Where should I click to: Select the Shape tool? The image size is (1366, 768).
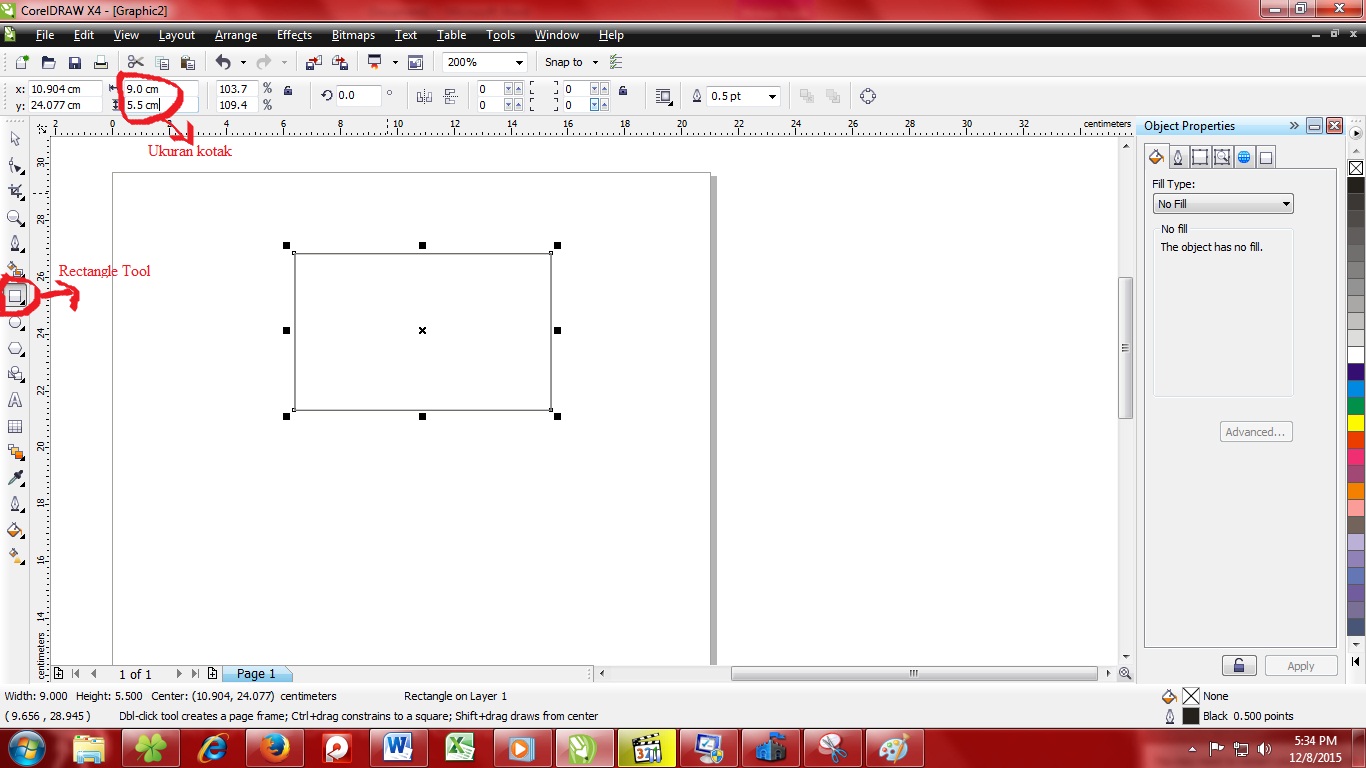(15, 165)
